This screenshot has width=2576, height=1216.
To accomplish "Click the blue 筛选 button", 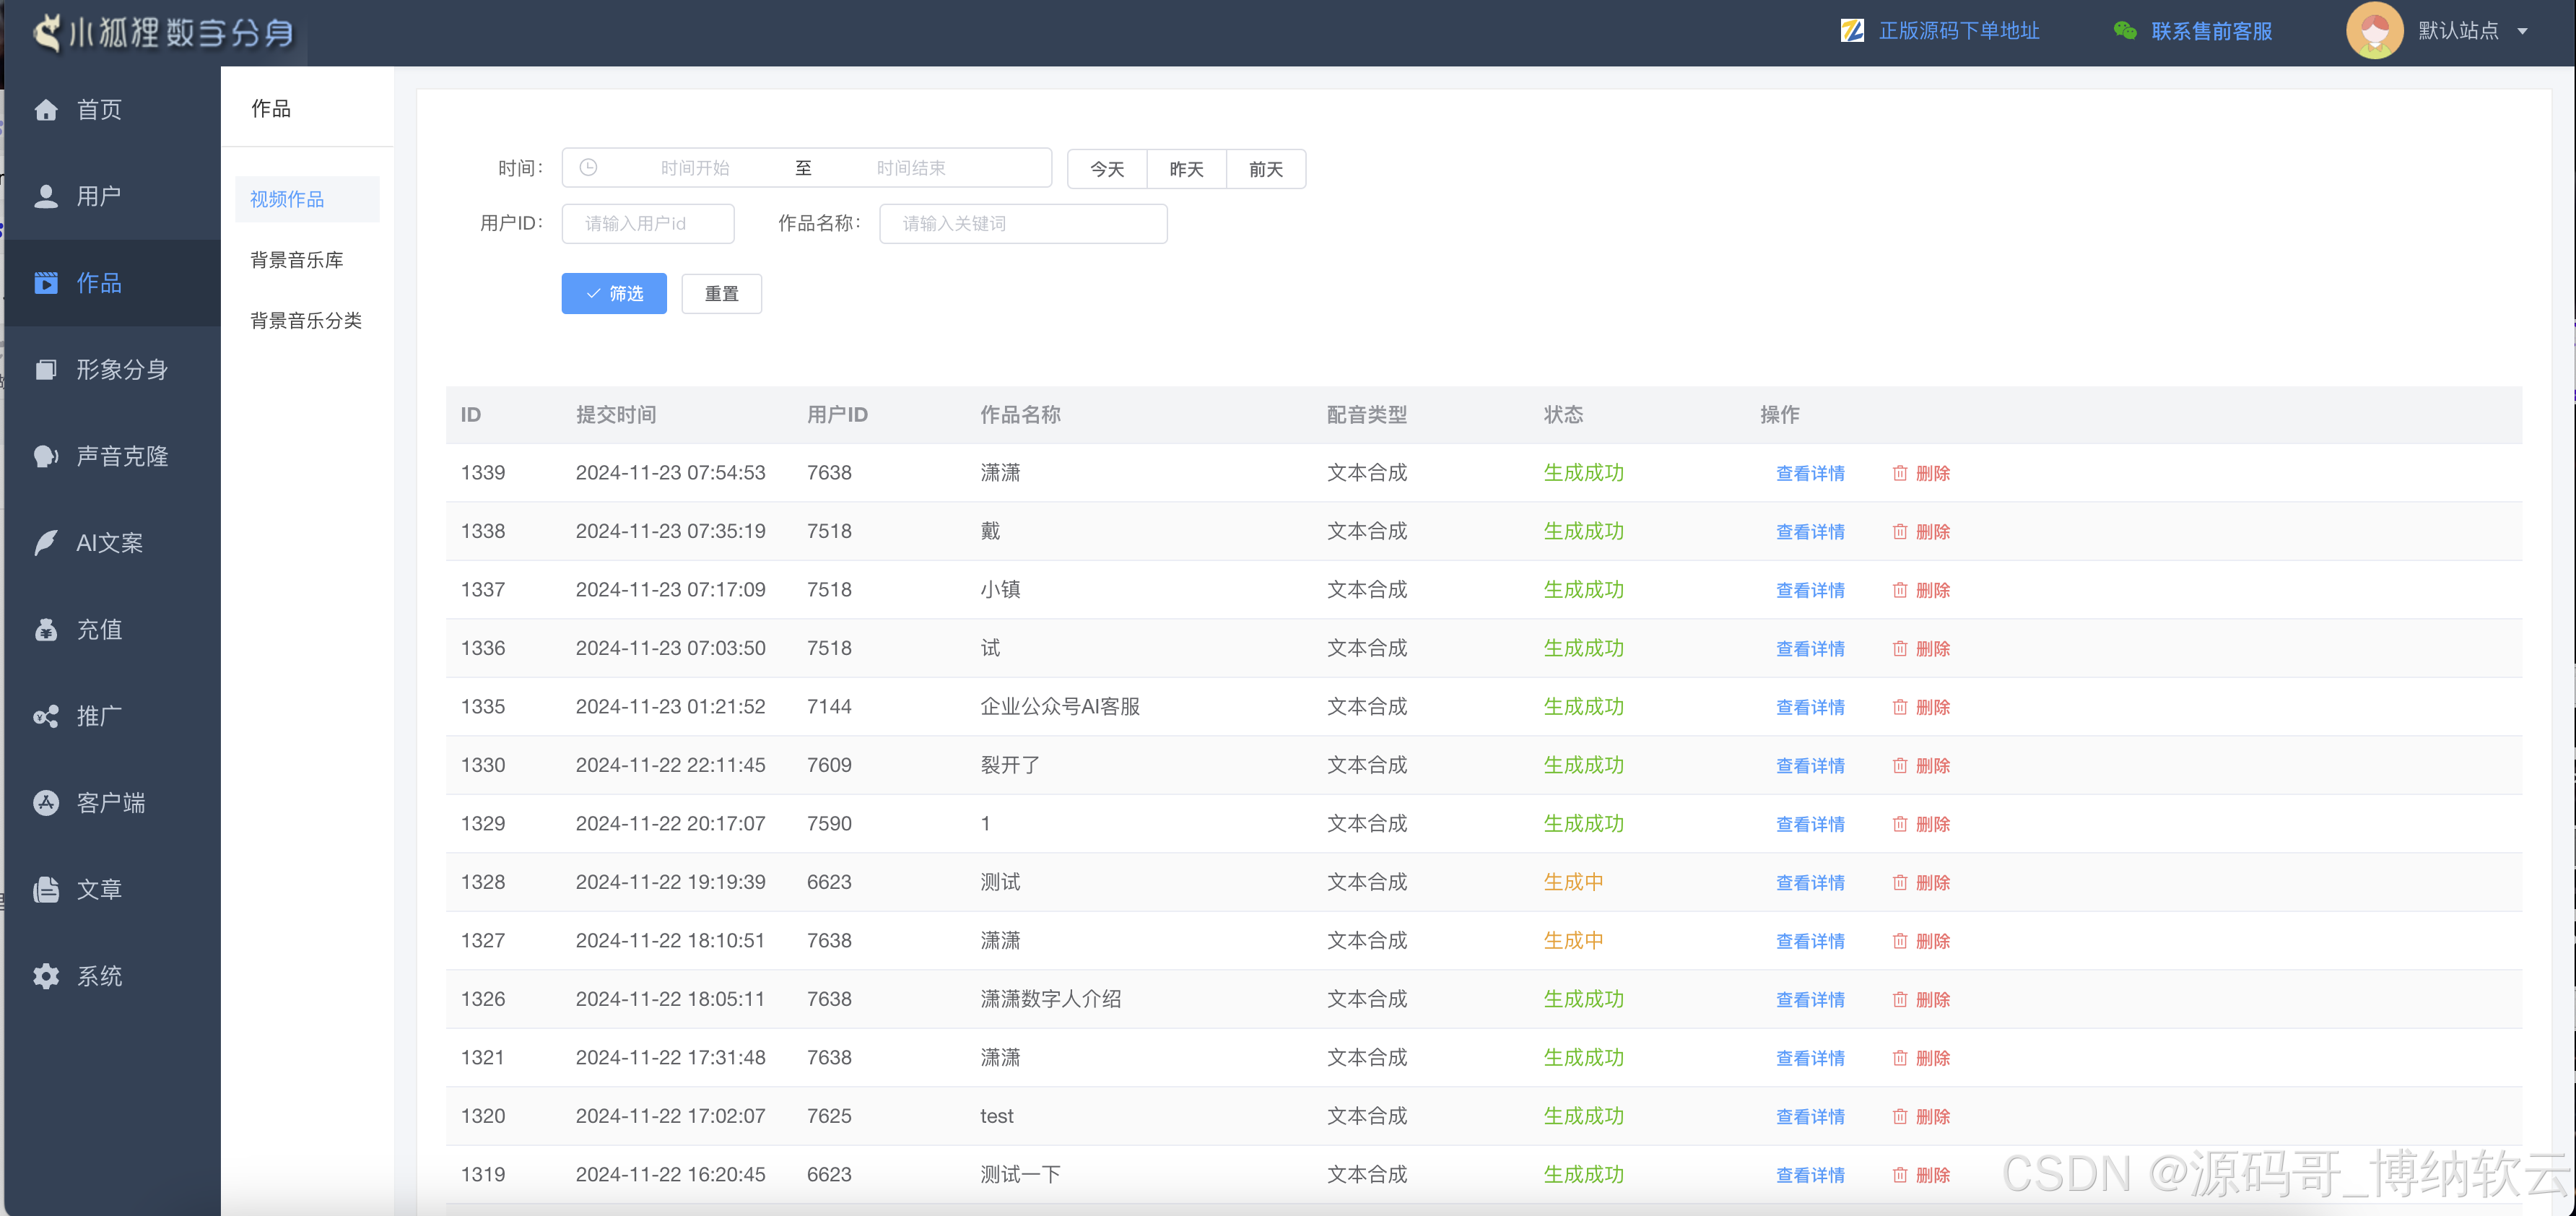I will coord(614,294).
